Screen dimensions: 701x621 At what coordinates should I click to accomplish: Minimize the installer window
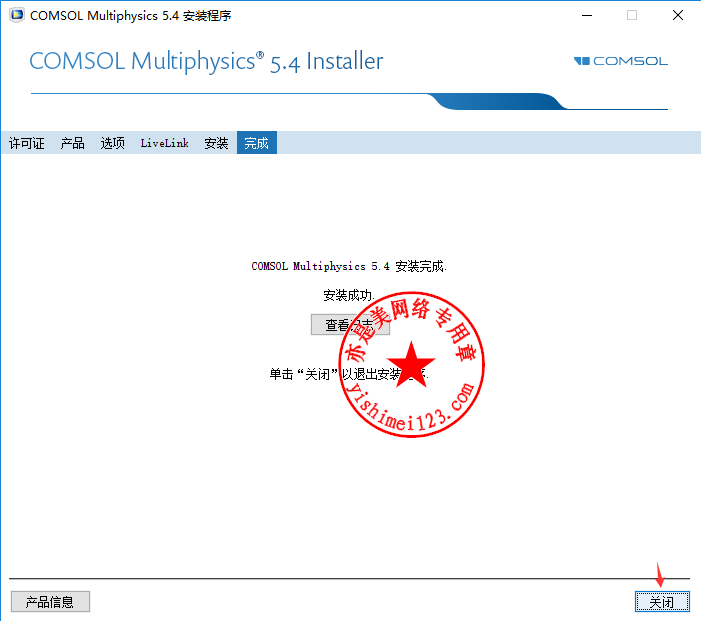tap(587, 15)
